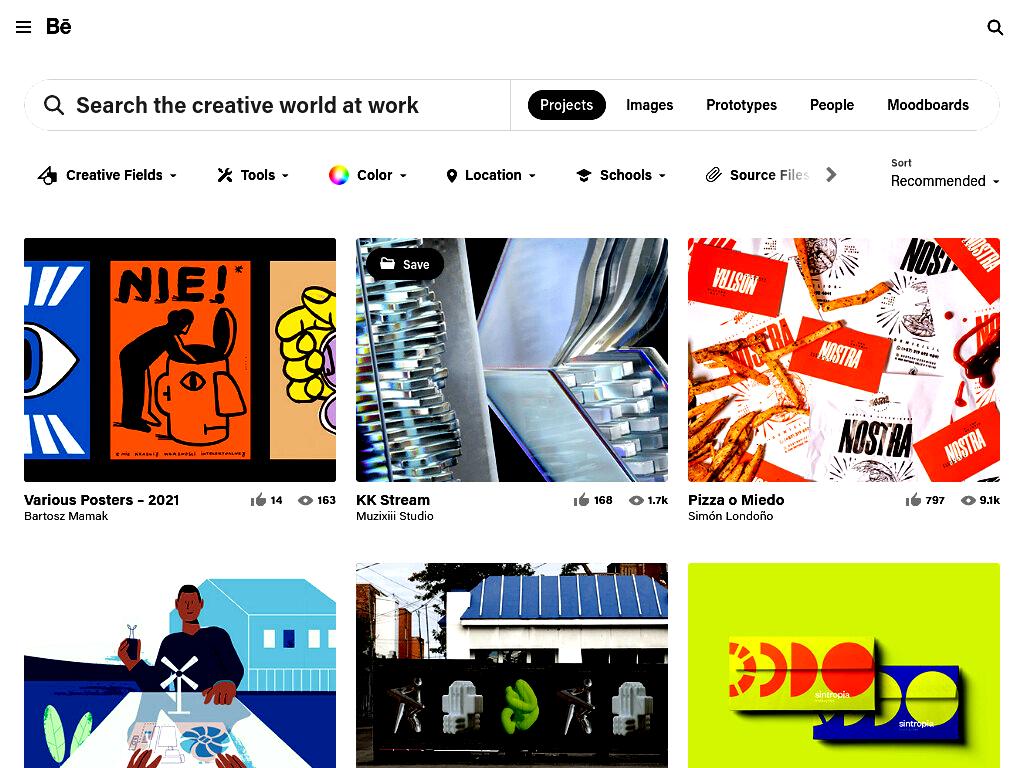Select the Moodboards tab
Image resolution: width=1024 pixels, height=768 pixels.
927,105
